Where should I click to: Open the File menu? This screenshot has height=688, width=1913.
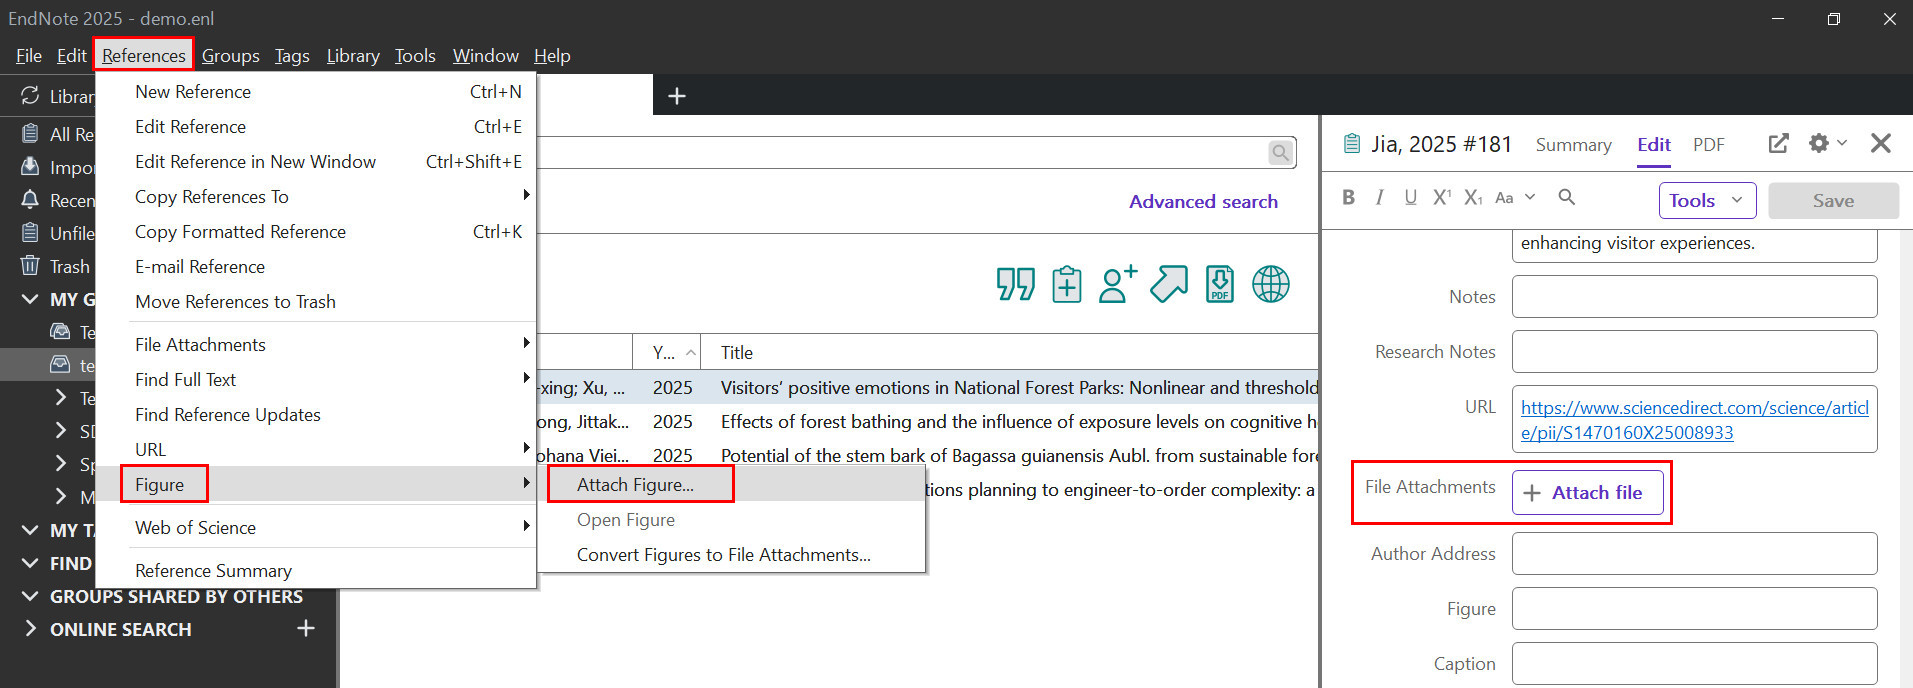pos(29,56)
